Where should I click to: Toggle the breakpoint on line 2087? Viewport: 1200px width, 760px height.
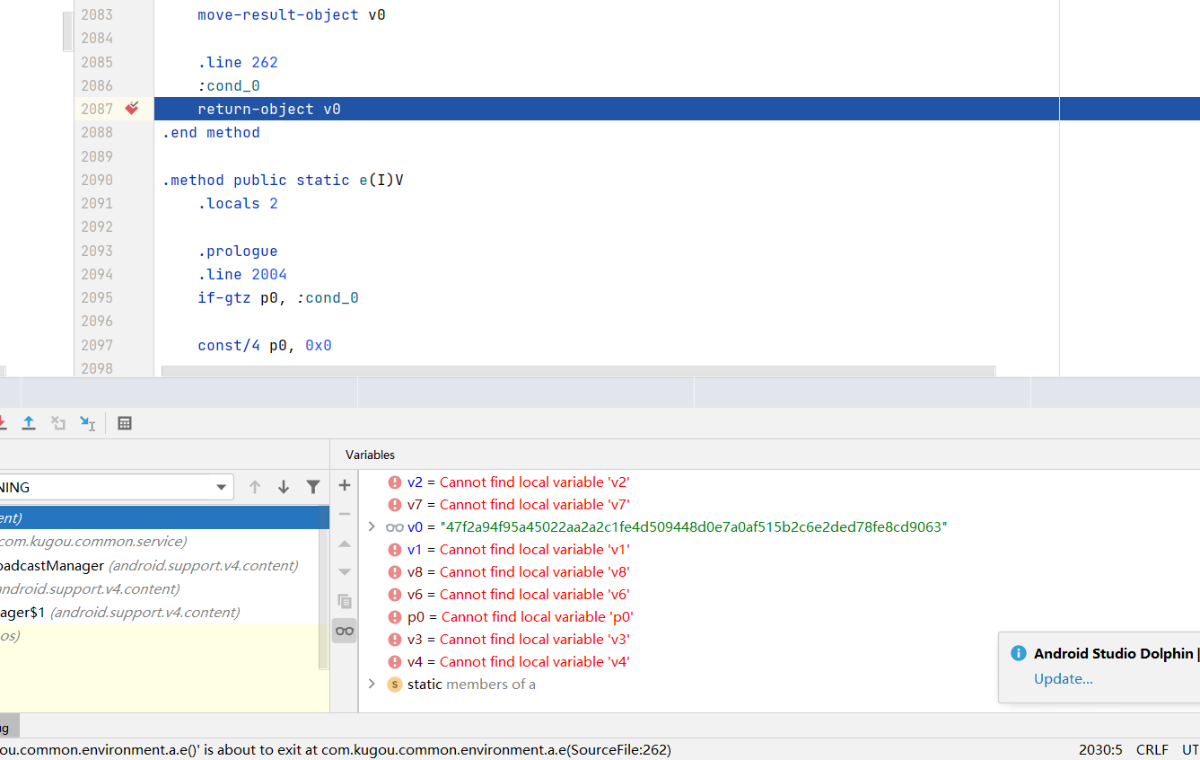point(132,109)
